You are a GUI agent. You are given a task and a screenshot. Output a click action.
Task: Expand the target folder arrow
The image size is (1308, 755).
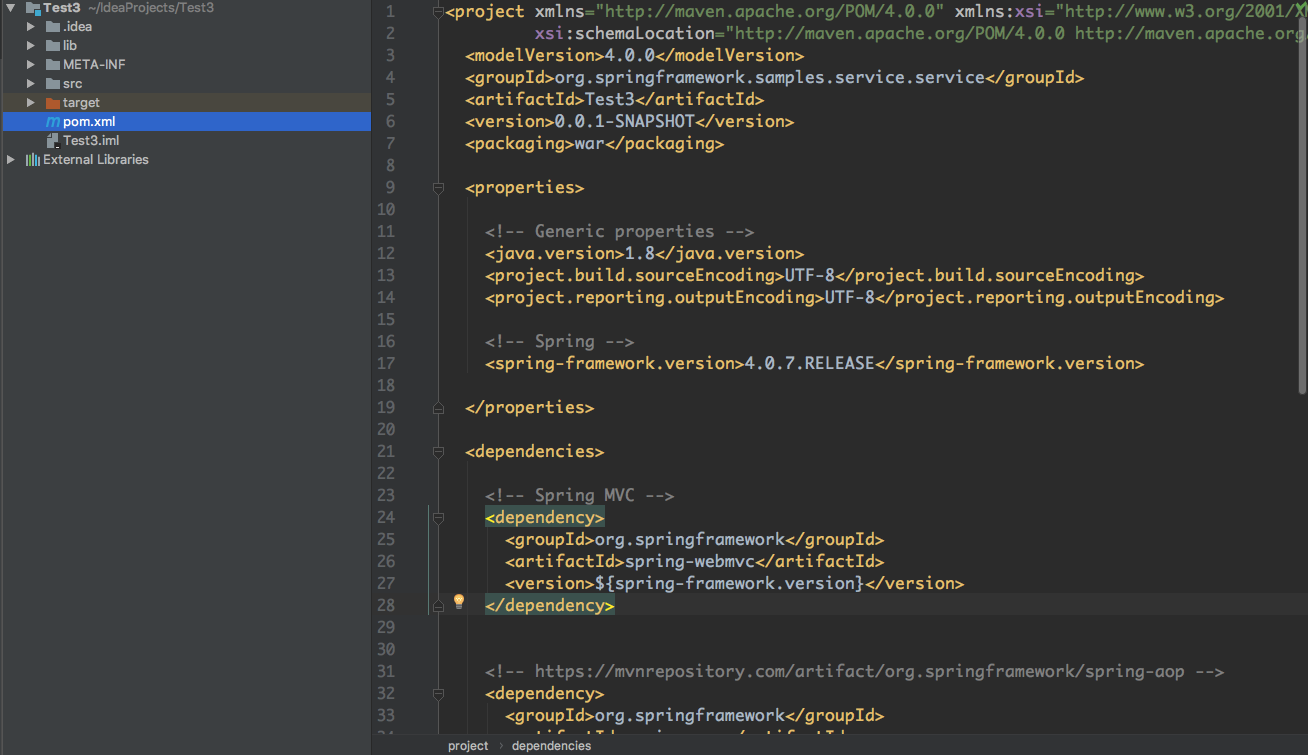point(31,102)
